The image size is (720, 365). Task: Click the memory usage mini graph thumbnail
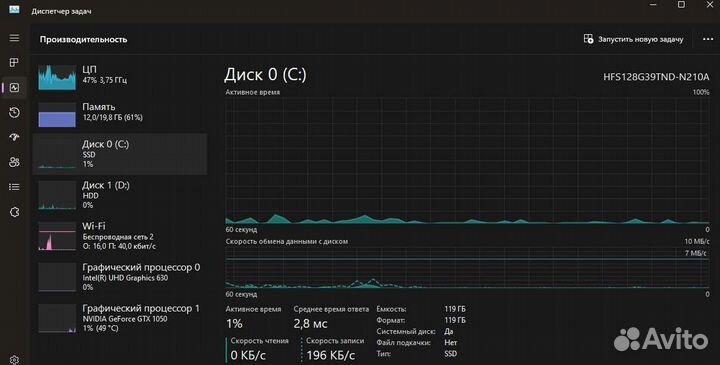(x=57, y=115)
